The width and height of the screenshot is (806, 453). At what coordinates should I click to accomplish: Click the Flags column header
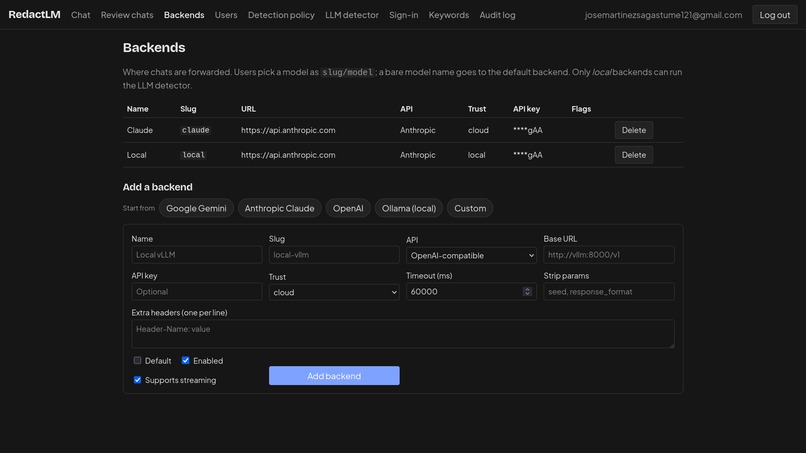[x=581, y=109]
